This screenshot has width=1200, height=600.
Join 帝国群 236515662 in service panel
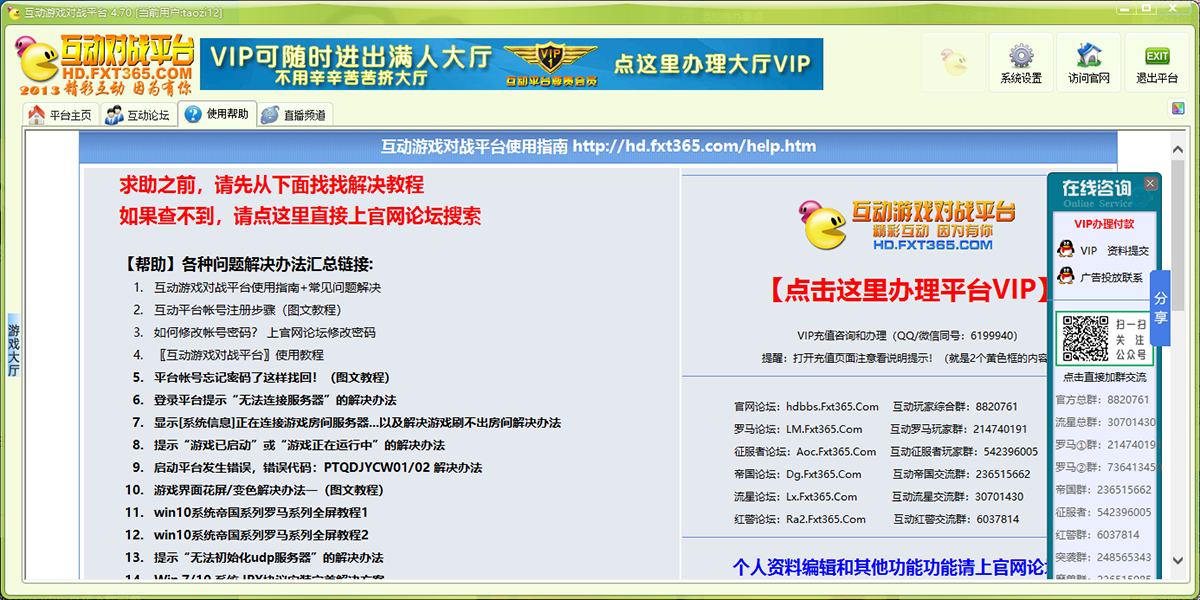pos(1104,490)
